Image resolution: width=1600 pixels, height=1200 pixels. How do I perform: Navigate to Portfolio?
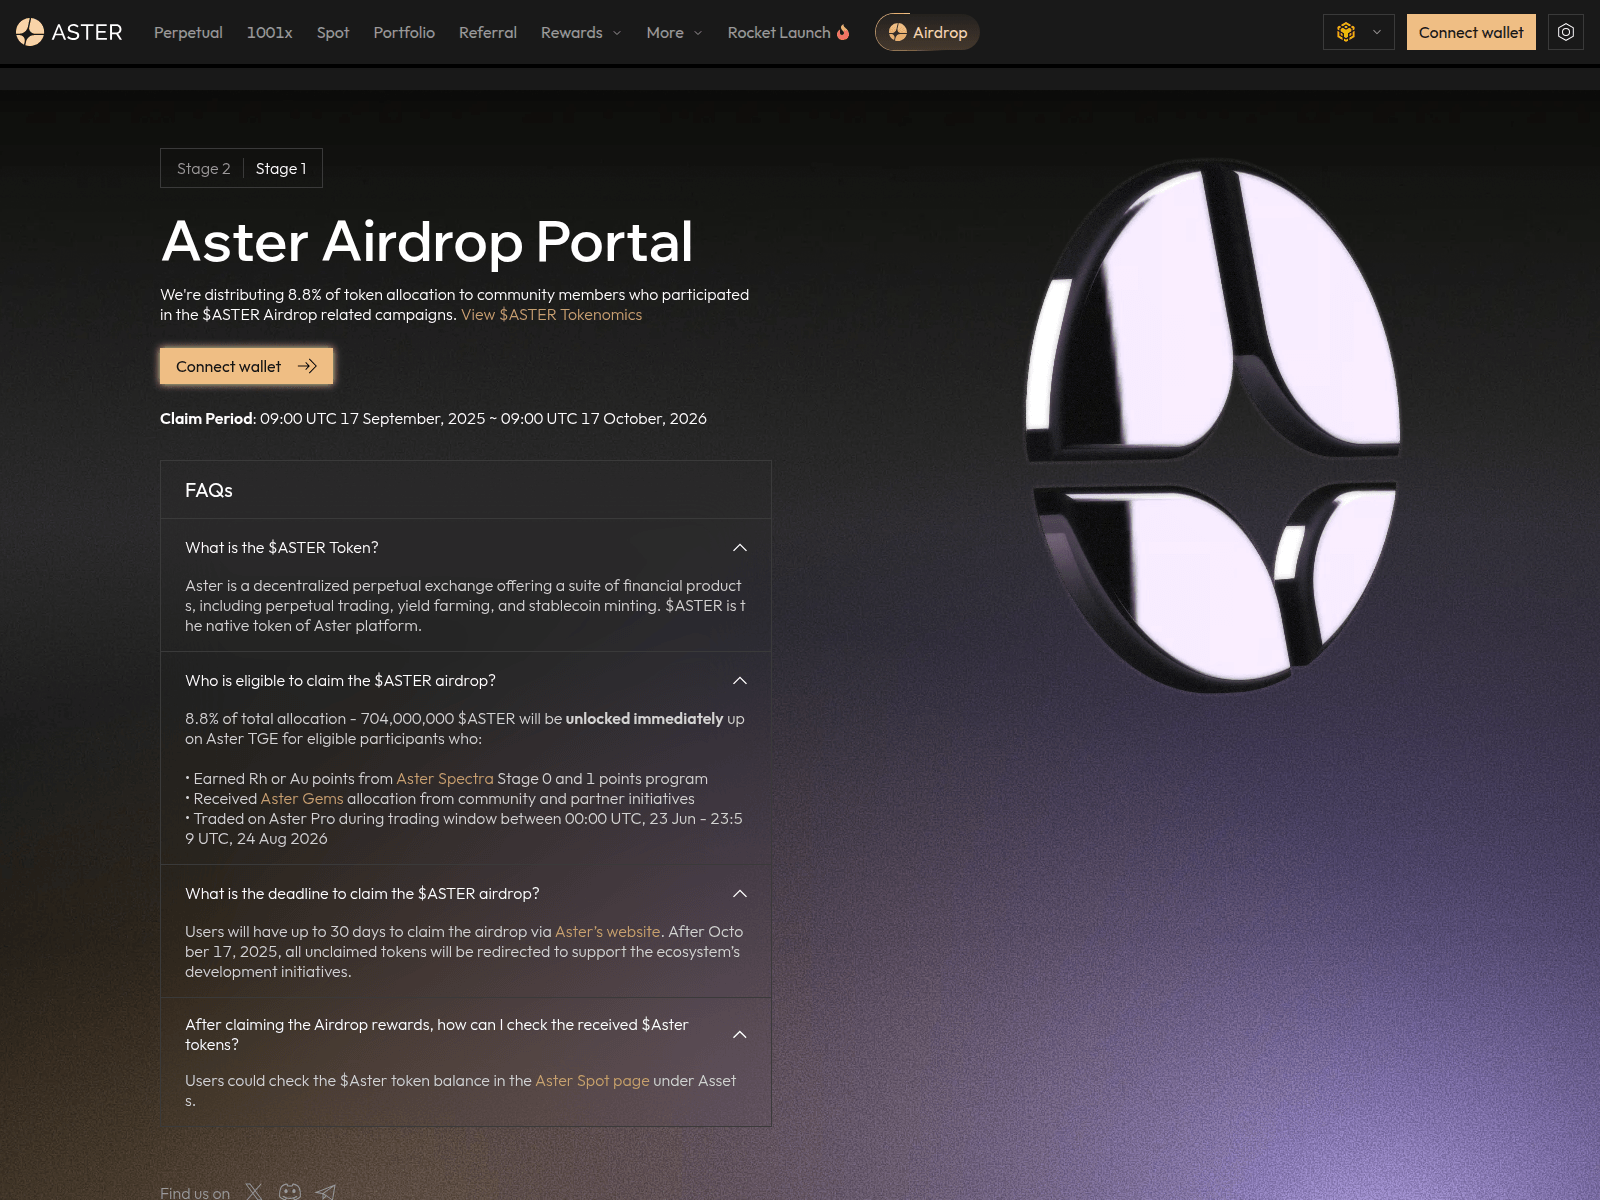point(404,32)
